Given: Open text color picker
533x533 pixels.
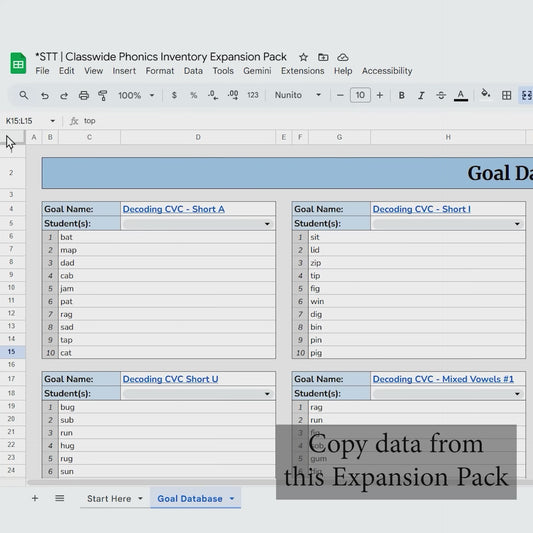Looking at the screenshot, I should pyautogui.click(x=461, y=95).
